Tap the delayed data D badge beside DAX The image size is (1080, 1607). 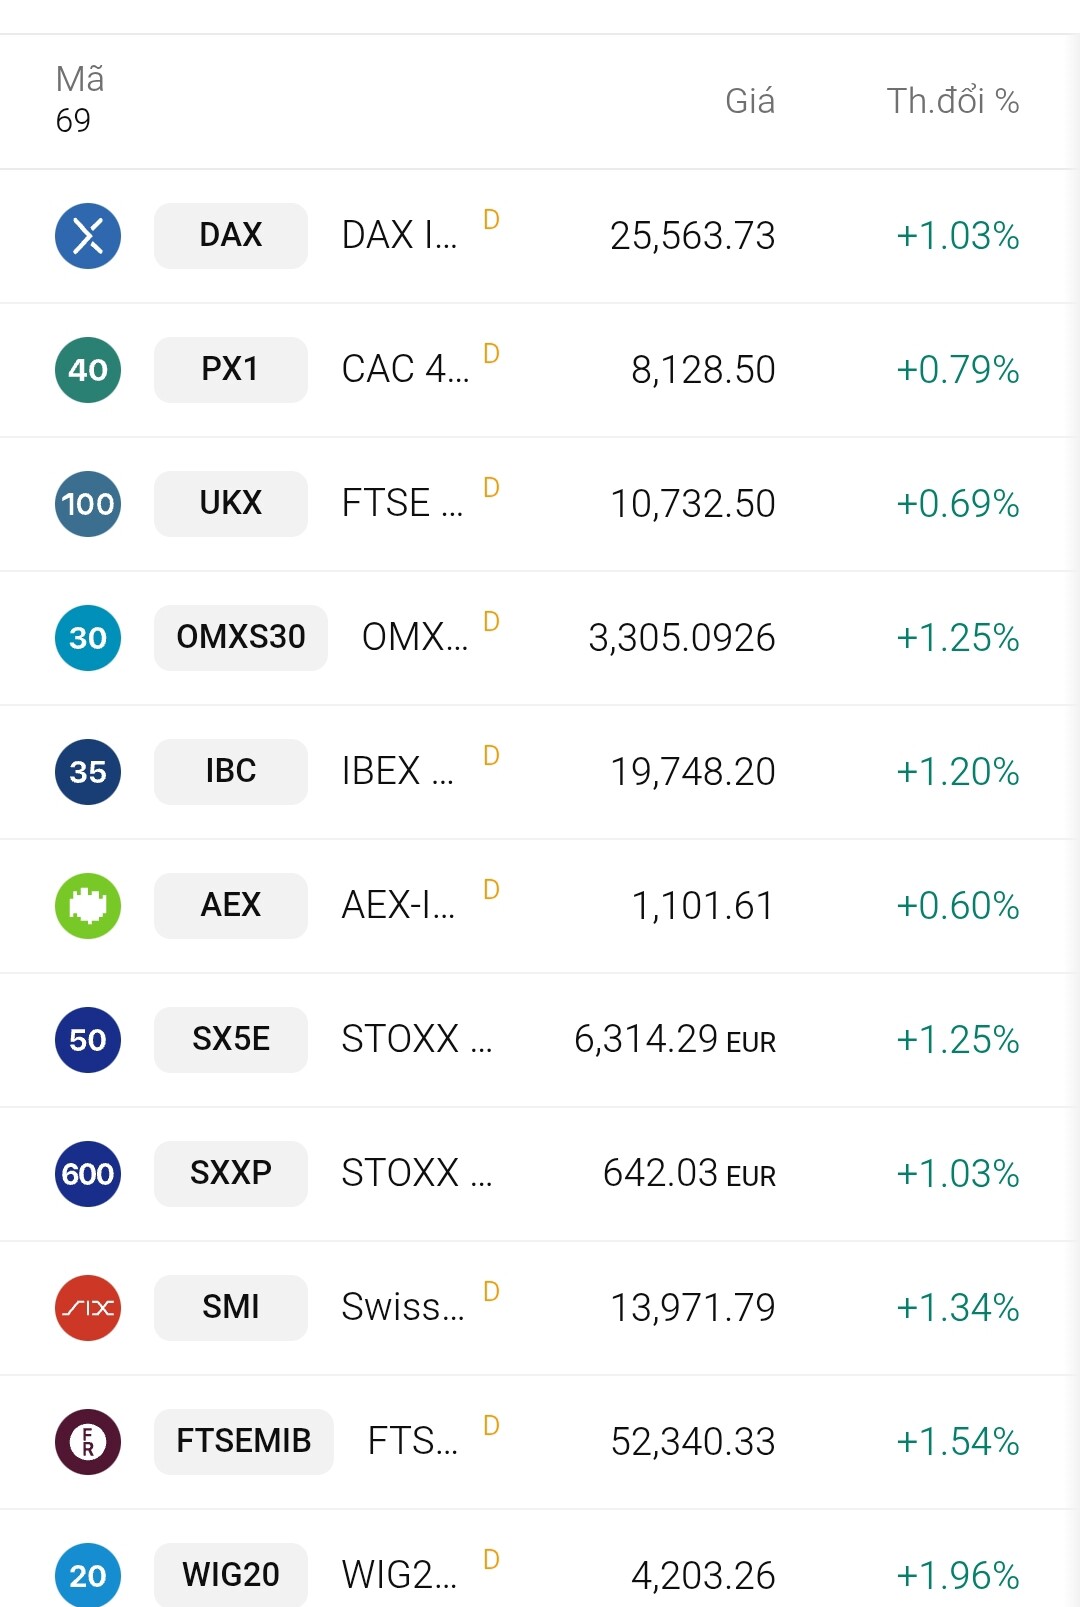(491, 220)
